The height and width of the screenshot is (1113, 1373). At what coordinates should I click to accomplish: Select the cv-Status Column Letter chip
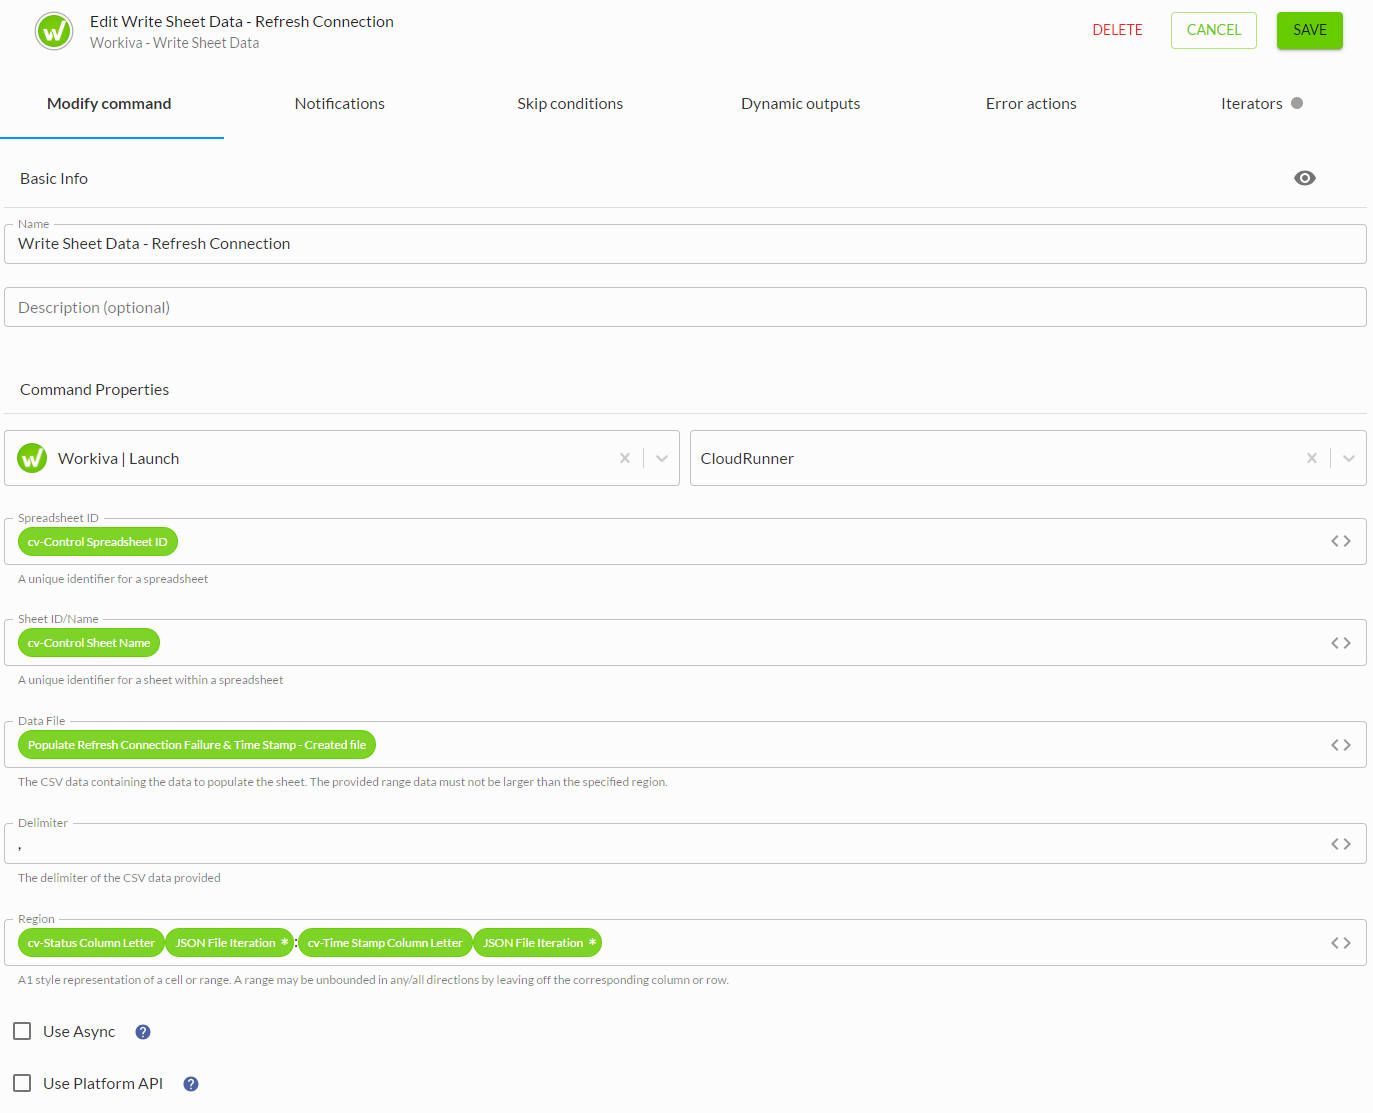tap(91, 943)
